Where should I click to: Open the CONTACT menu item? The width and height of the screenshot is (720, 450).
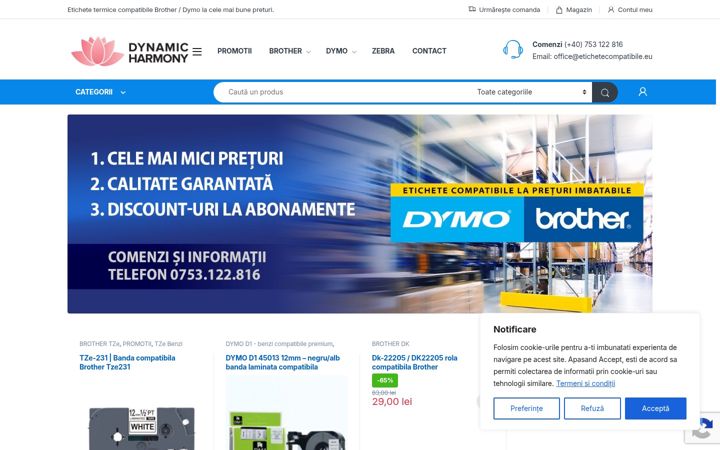click(x=429, y=51)
